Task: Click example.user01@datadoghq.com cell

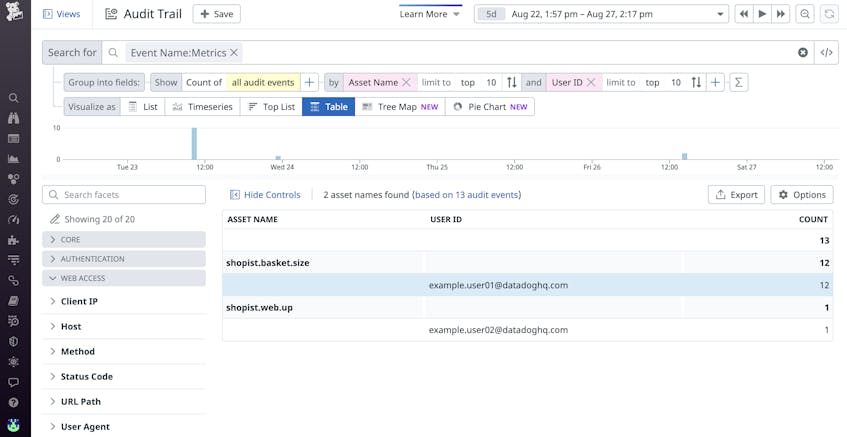Action: tap(498, 285)
